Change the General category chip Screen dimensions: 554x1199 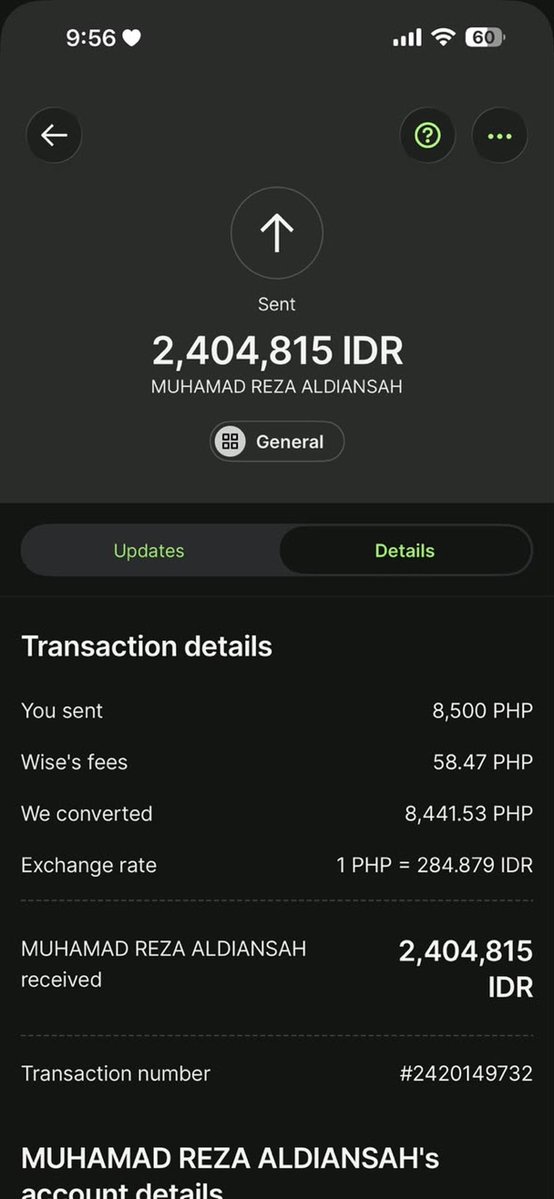tap(277, 441)
